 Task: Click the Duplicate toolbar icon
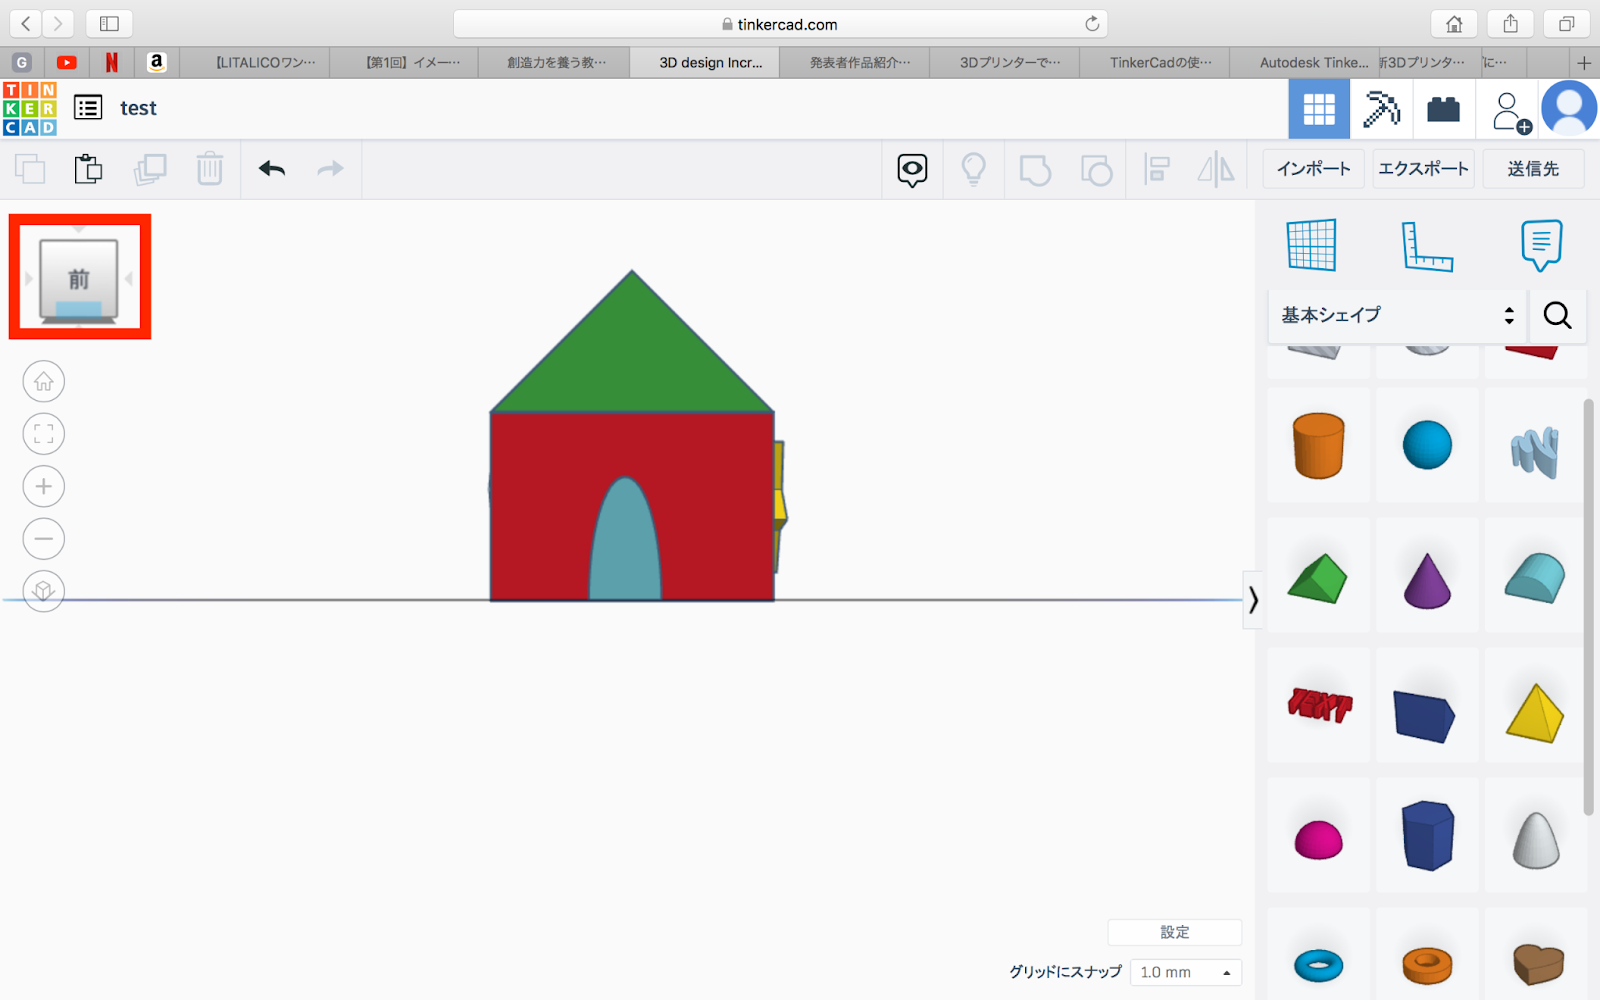tap(150, 169)
